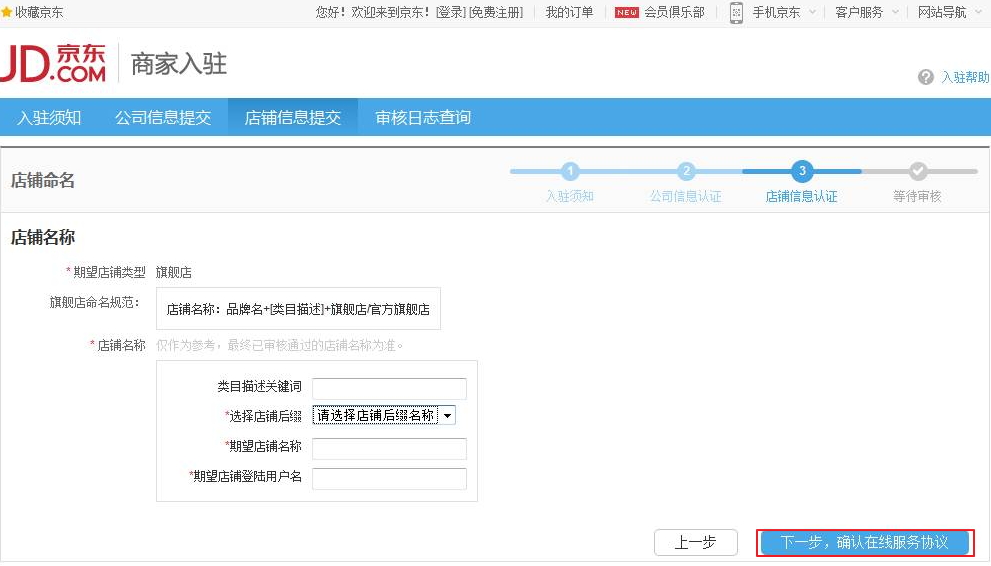Click the 店铺命名 section heading
Viewport: 991px width, 566px height.
pos(42,181)
